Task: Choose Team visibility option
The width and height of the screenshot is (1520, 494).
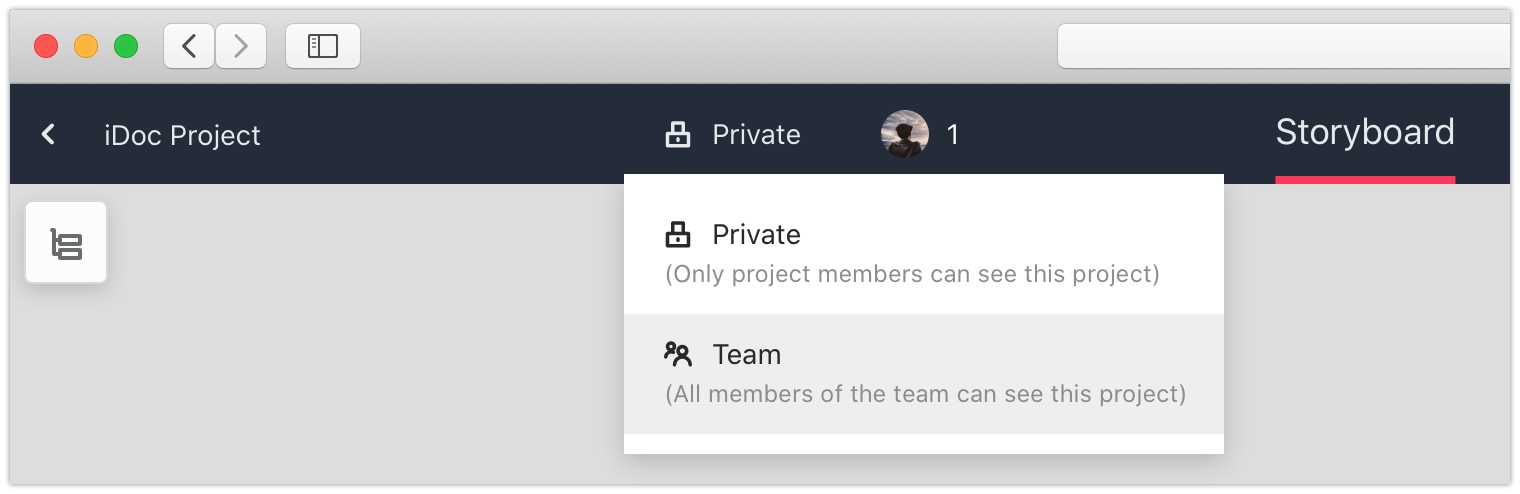Action: pyautogui.click(x=924, y=374)
